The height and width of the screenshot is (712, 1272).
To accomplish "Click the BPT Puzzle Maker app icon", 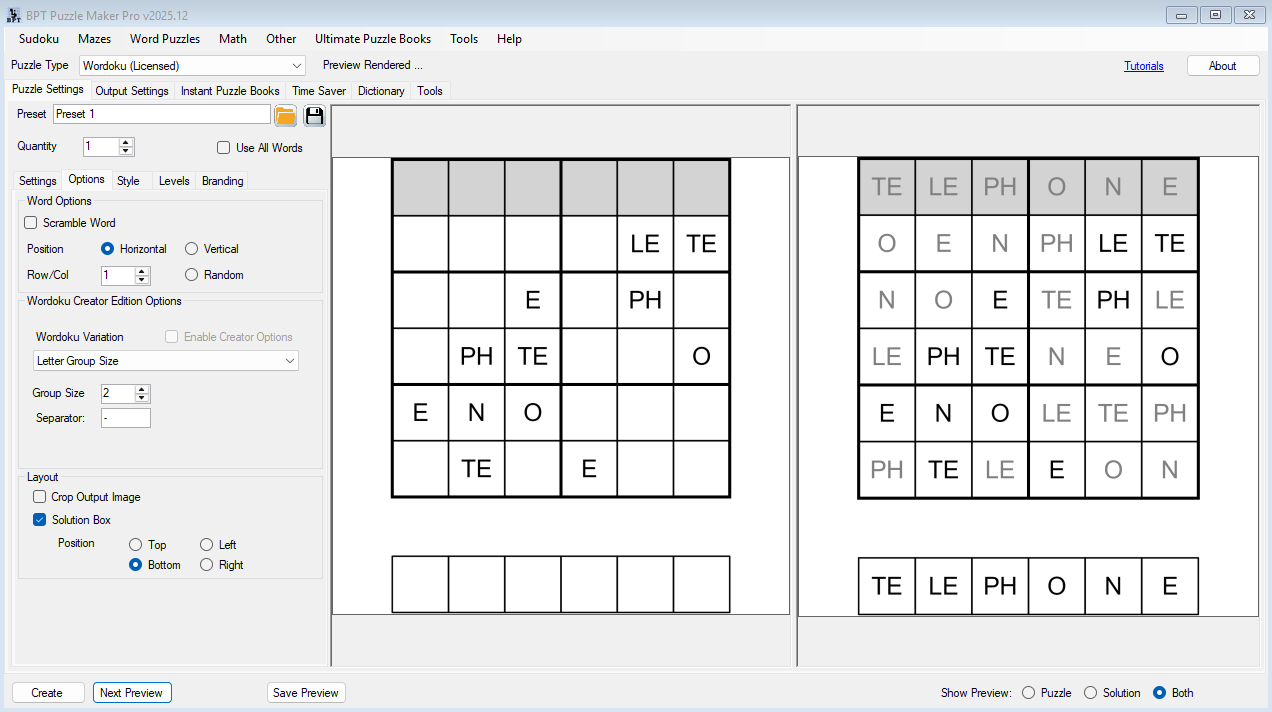I will pos(14,15).
